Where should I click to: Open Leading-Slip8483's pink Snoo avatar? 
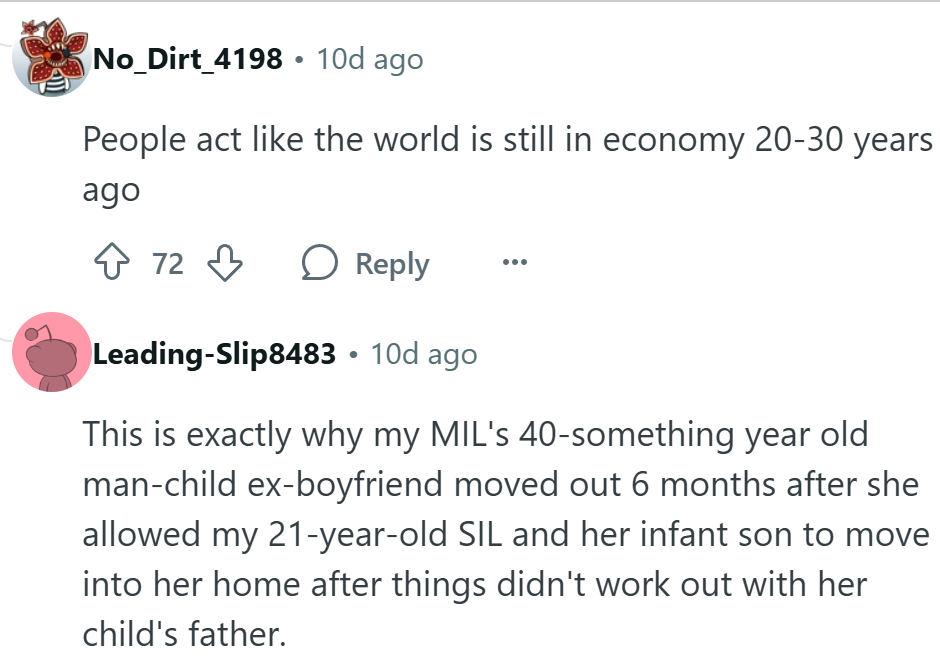(50, 352)
